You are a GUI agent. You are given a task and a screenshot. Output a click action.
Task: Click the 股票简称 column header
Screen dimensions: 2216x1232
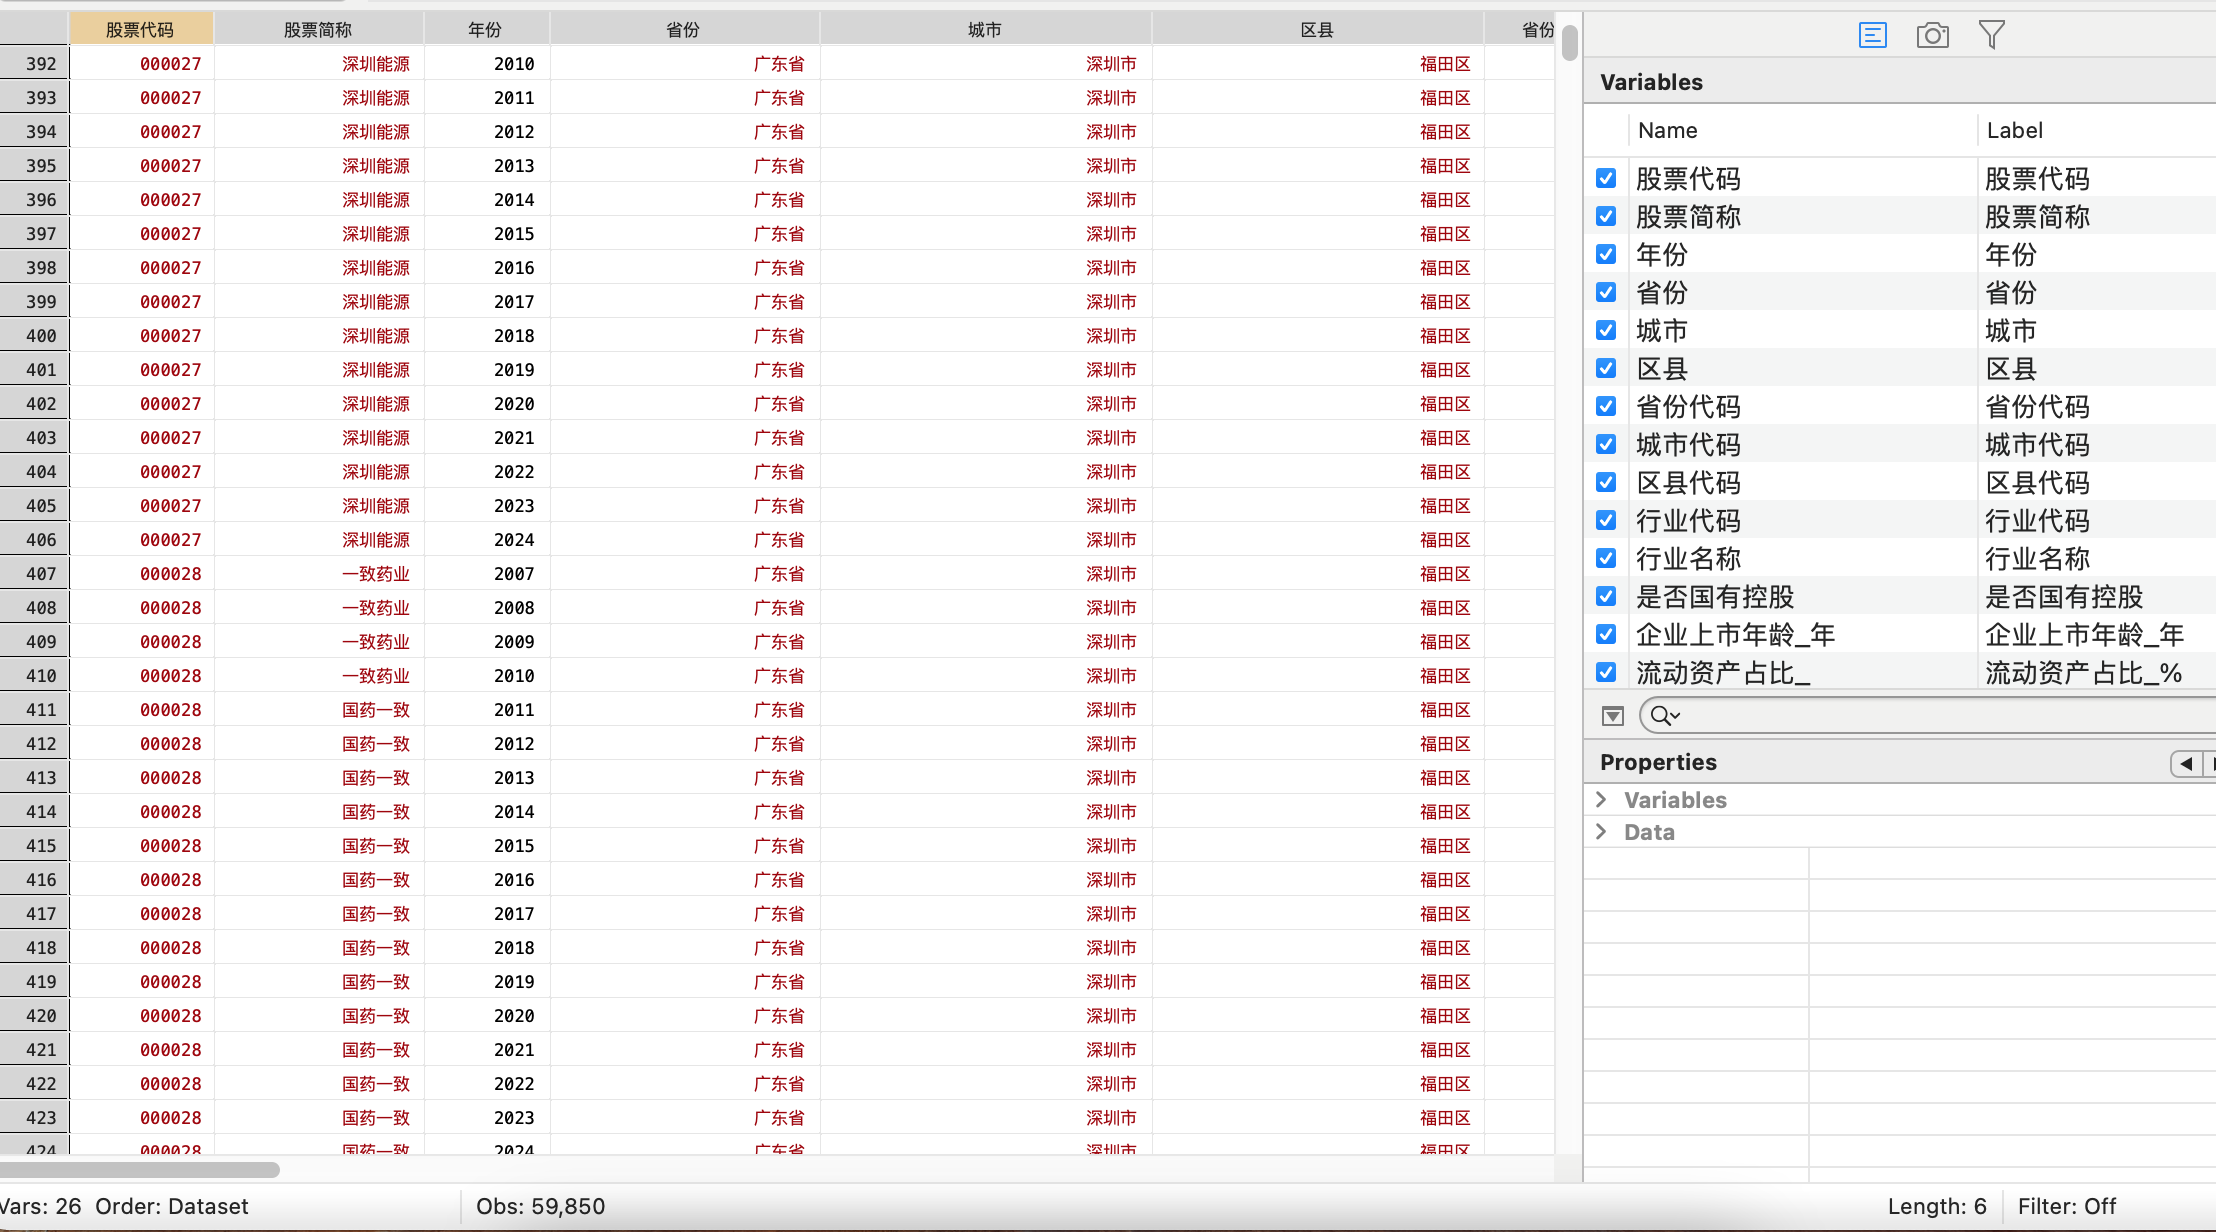pyautogui.click(x=318, y=30)
